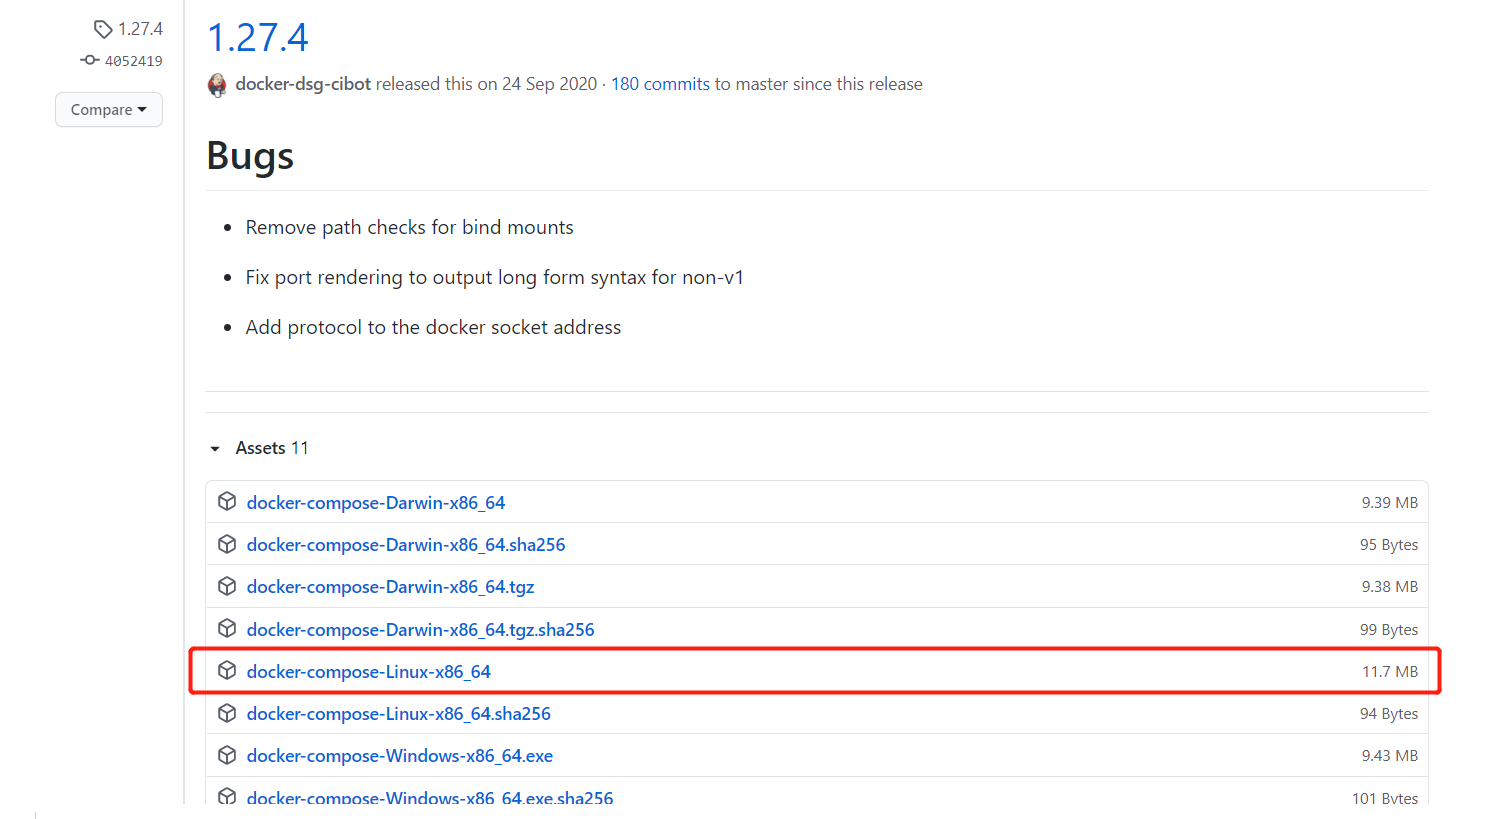Download docker-compose-Windows-x86_64.exe.sha256

pyautogui.click(x=430, y=797)
